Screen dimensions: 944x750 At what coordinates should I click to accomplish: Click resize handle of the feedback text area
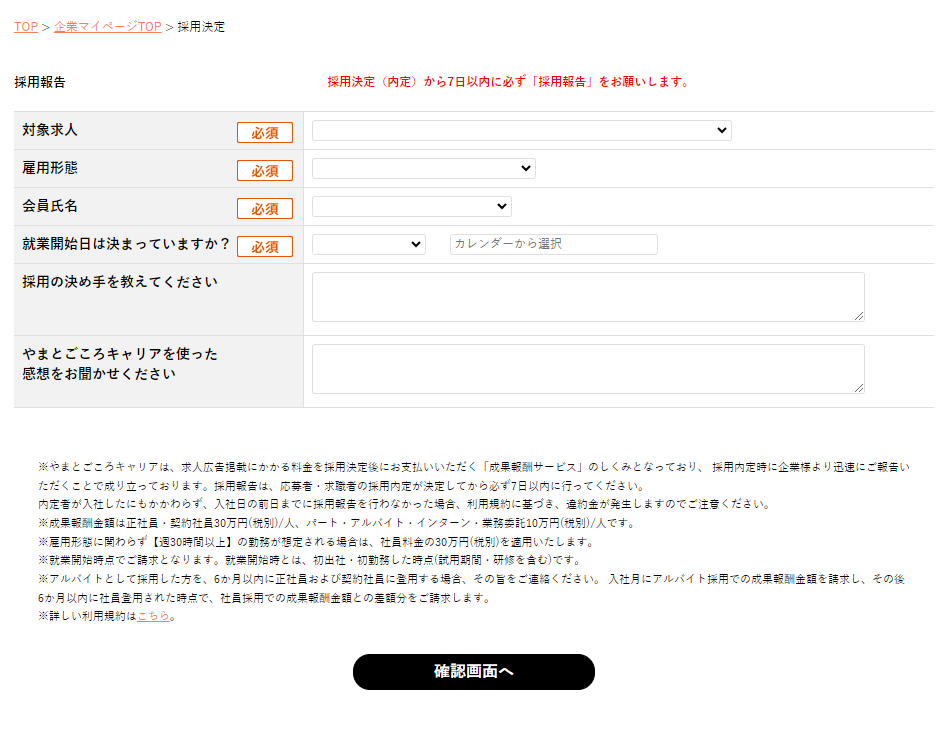859,388
